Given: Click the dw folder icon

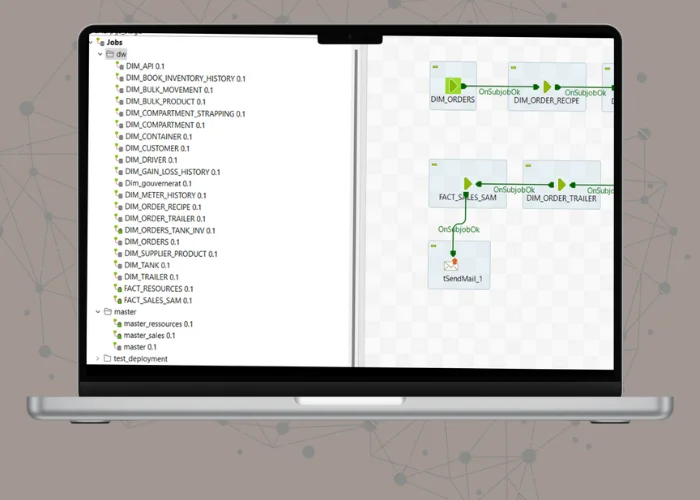Looking at the screenshot, I should [x=109, y=54].
